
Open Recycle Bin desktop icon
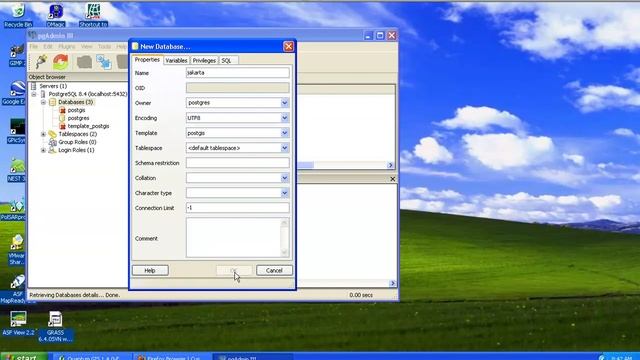click(x=18, y=16)
